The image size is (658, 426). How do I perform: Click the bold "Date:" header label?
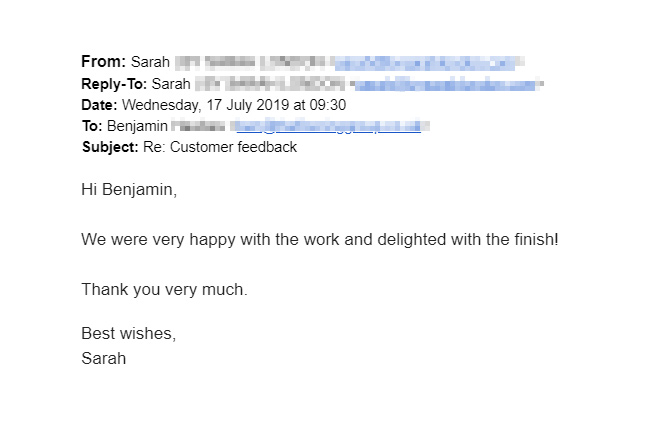[100, 105]
